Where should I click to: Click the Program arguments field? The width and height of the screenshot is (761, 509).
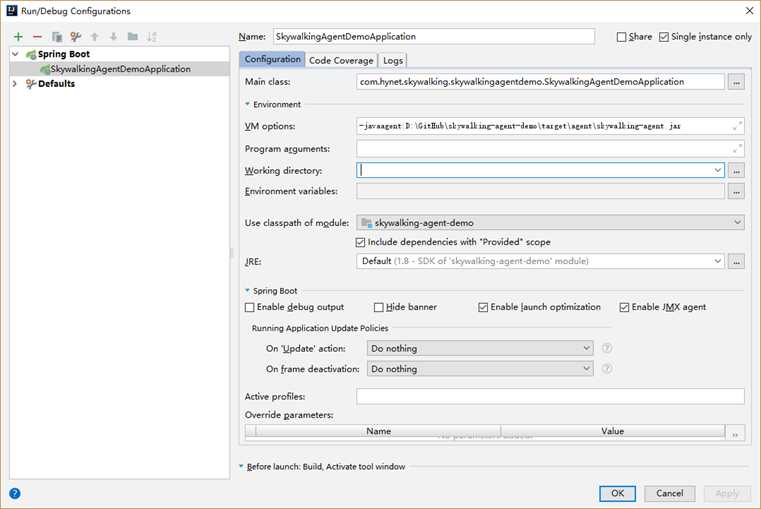550,148
